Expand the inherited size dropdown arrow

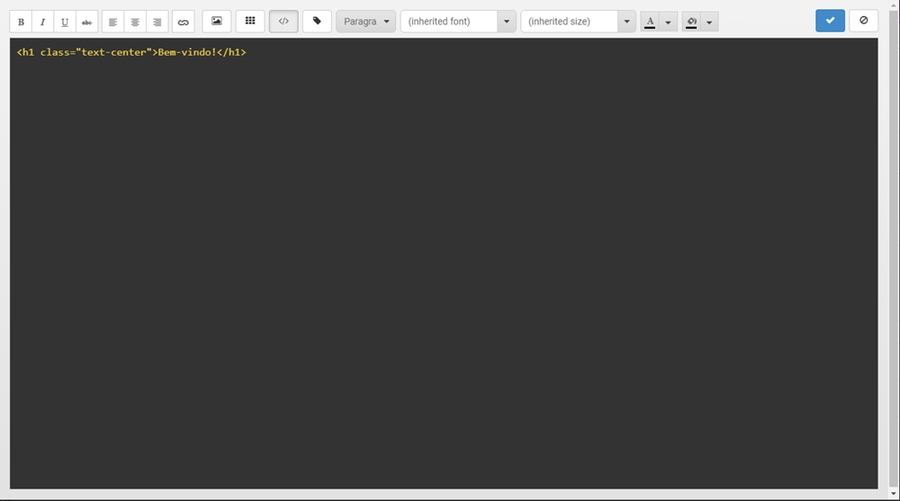[627, 22]
